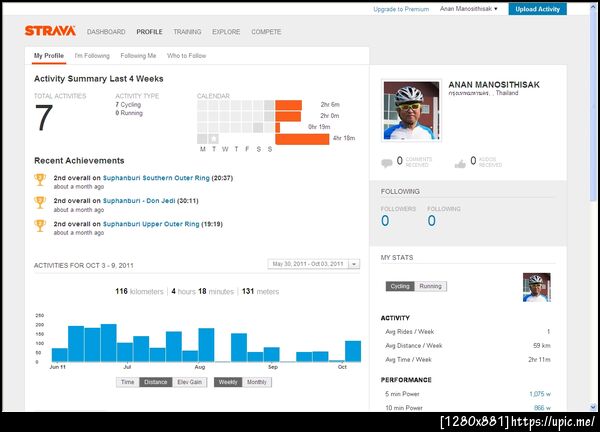The height and width of the screenshot is (432, 600).
Task: Click the Strava logo
Action: 50,31
